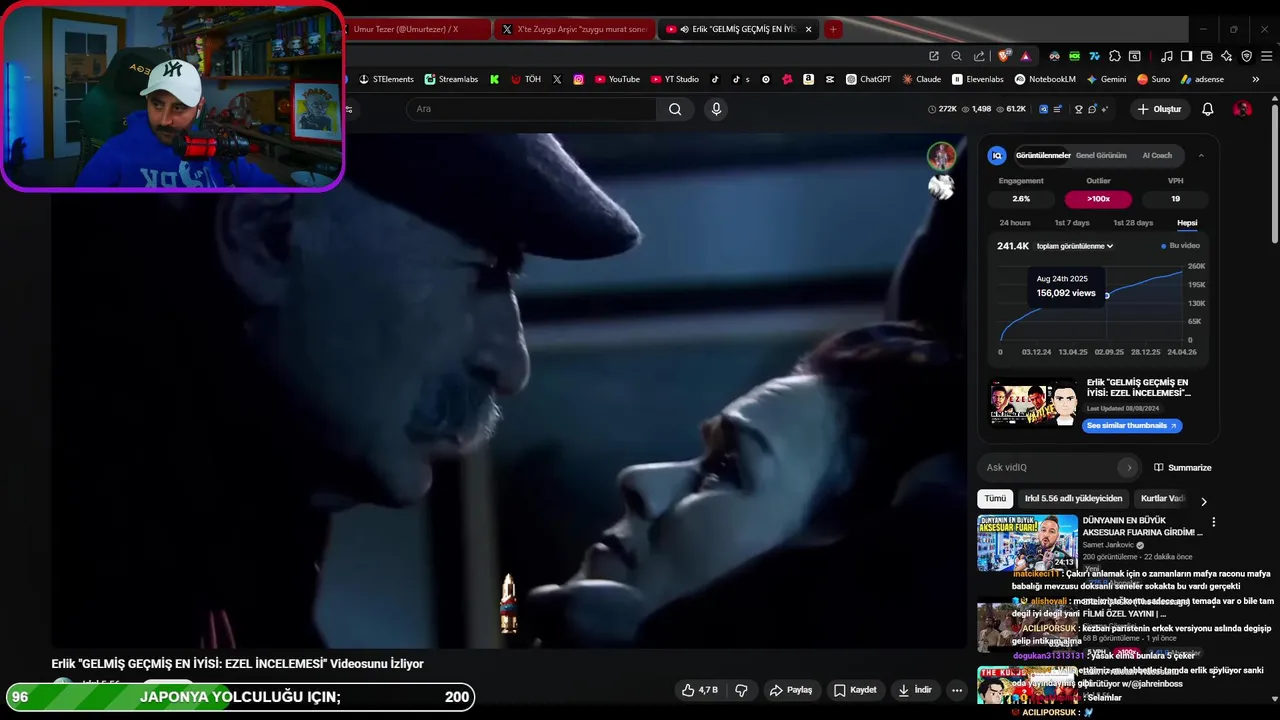Switch to Görüntülenmeler tab in vidIQ
1280x720 pixels.
[1043, 155]
